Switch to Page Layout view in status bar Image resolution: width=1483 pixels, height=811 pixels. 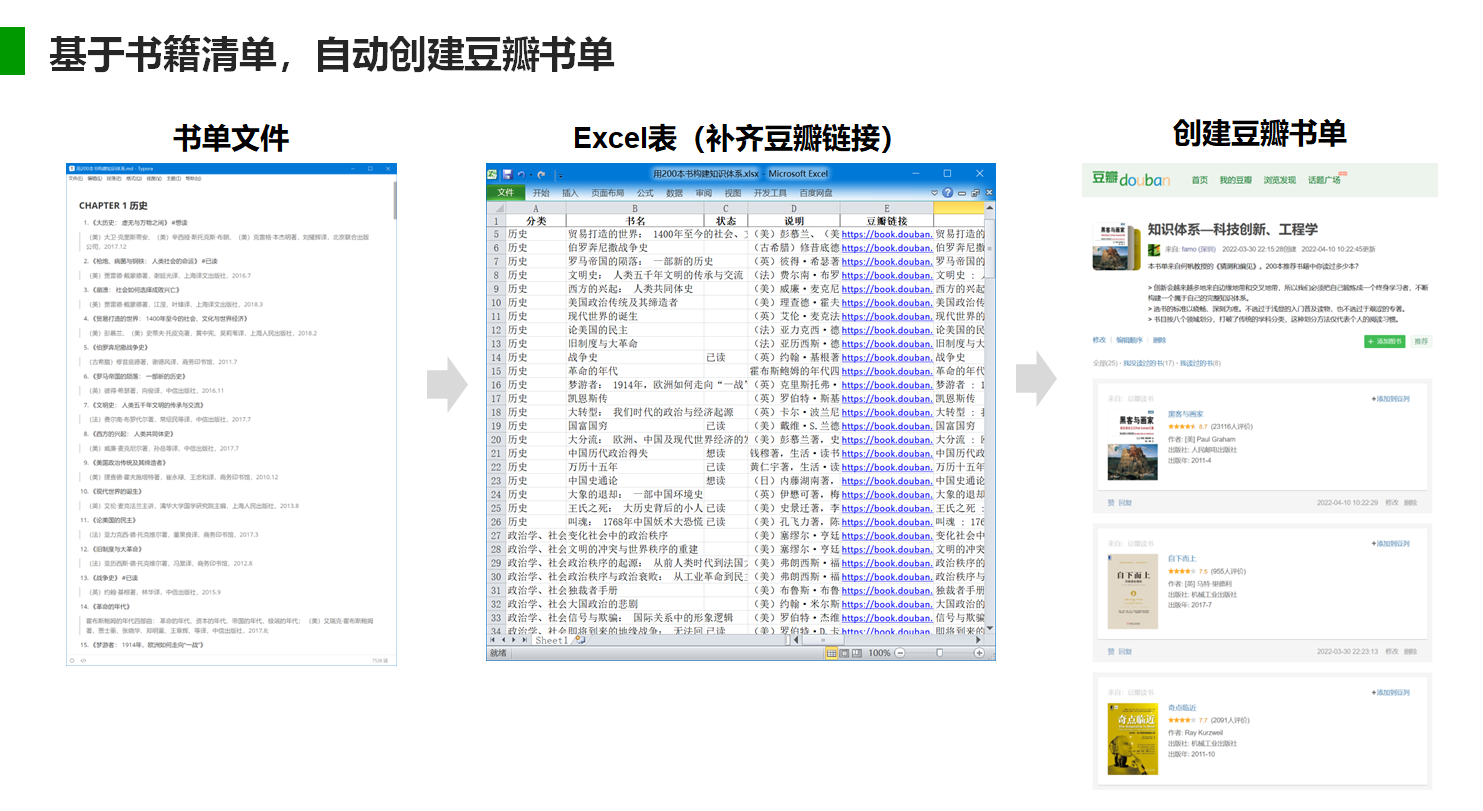pos(844,653)
